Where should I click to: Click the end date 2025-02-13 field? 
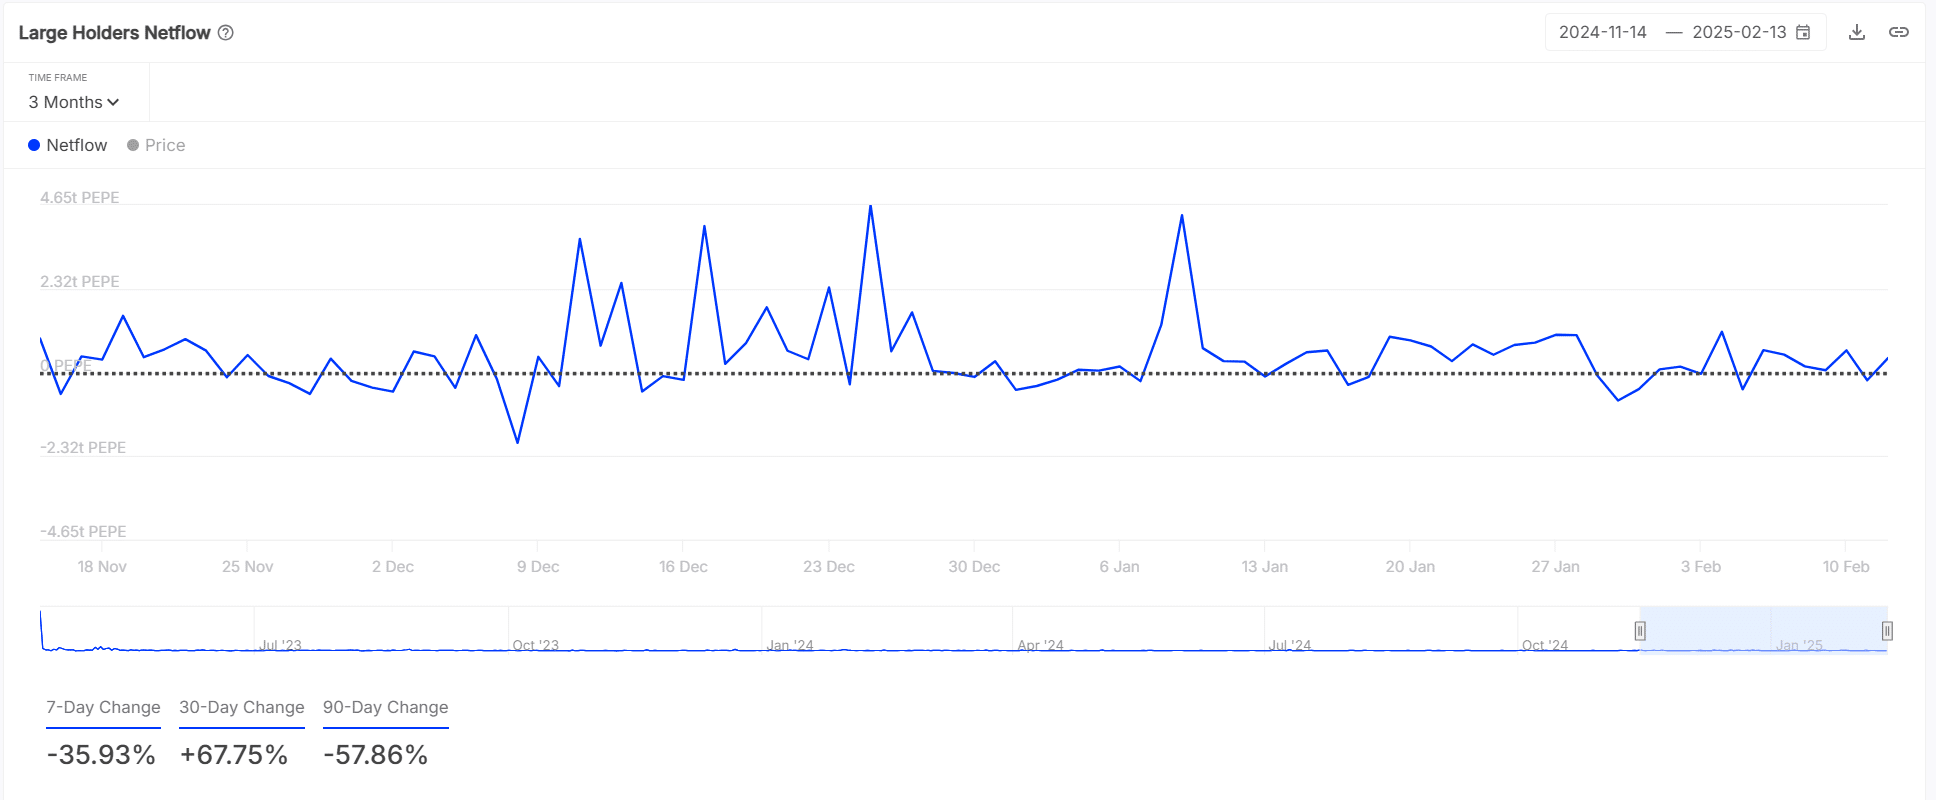[1738, 32]
